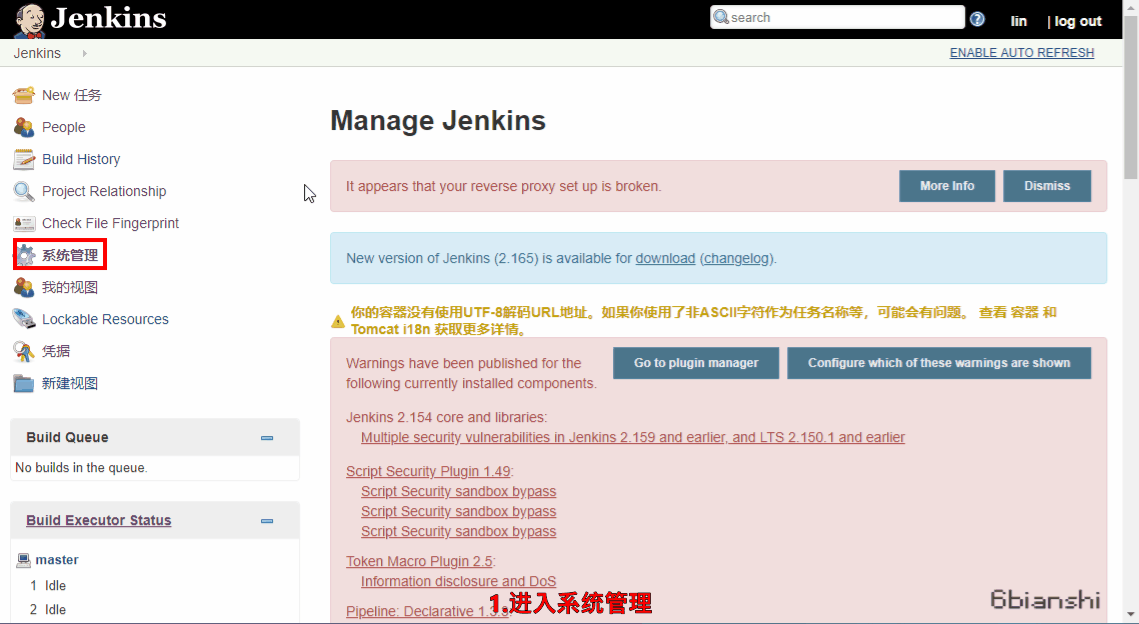The image size is (1139, 624).
Task: Click the master computer icon
Action: (x=23, y=559)
